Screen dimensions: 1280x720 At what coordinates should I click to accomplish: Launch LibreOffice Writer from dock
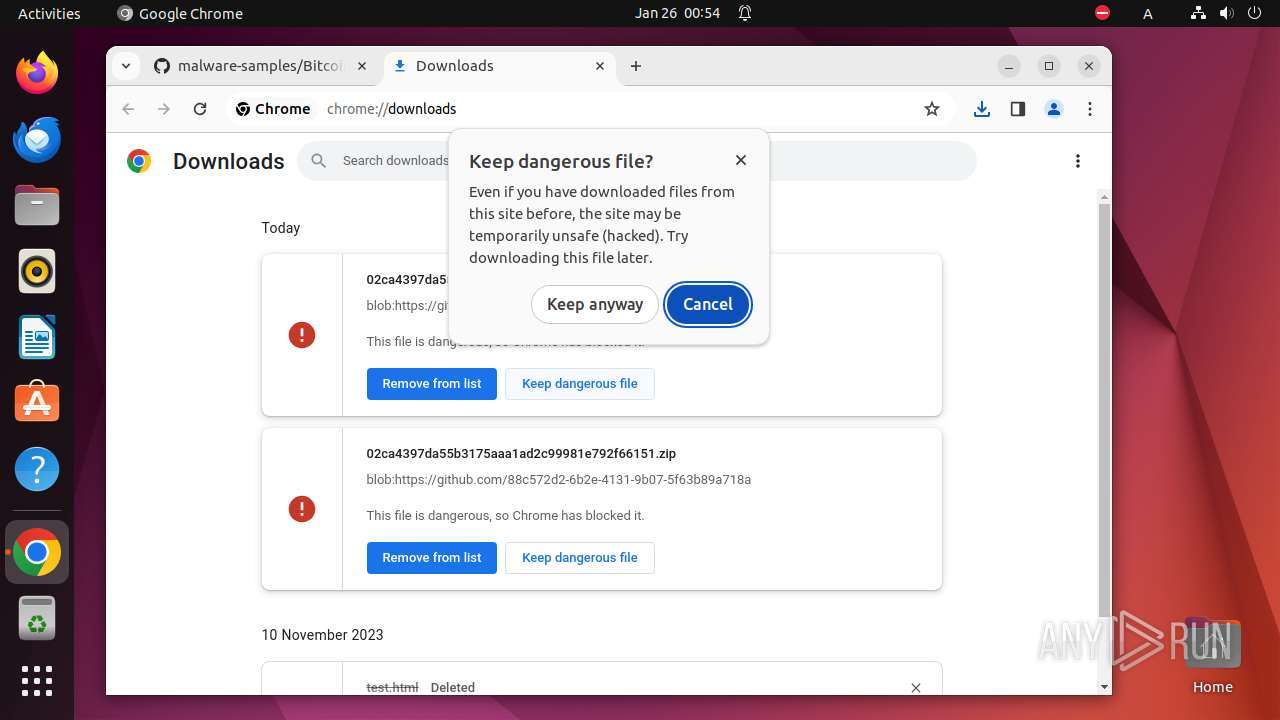click(x=37, y=337)
